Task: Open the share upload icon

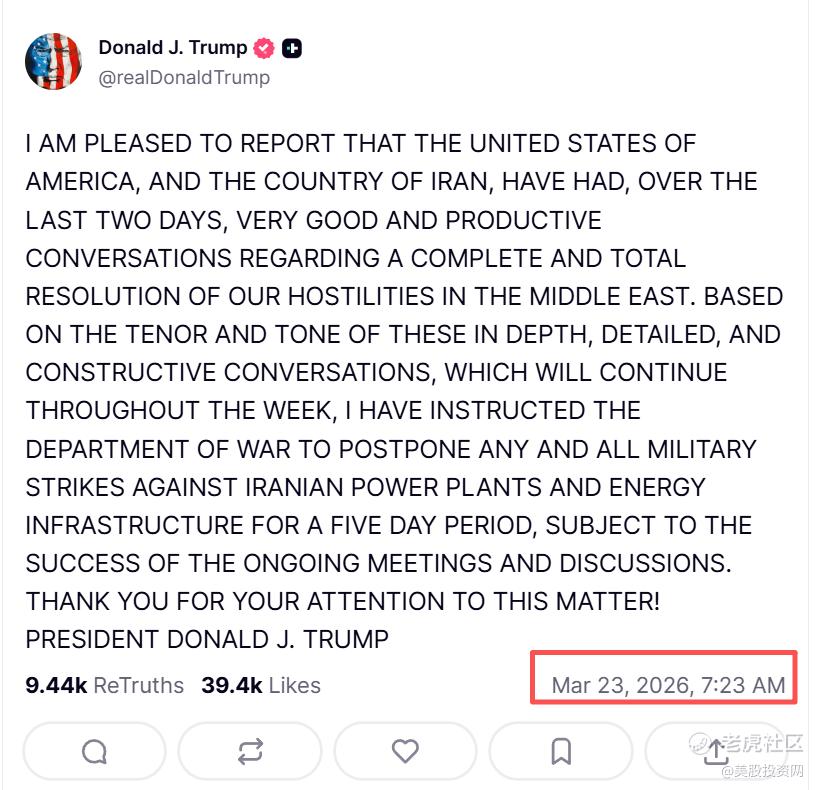Action: click(716, 750)
